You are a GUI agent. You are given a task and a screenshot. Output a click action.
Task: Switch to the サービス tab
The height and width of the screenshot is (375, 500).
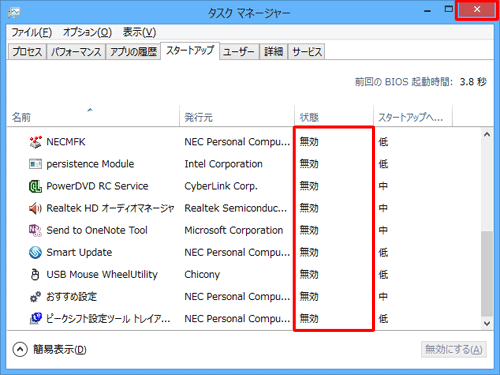pyautogui.click(x=307, y=52)
